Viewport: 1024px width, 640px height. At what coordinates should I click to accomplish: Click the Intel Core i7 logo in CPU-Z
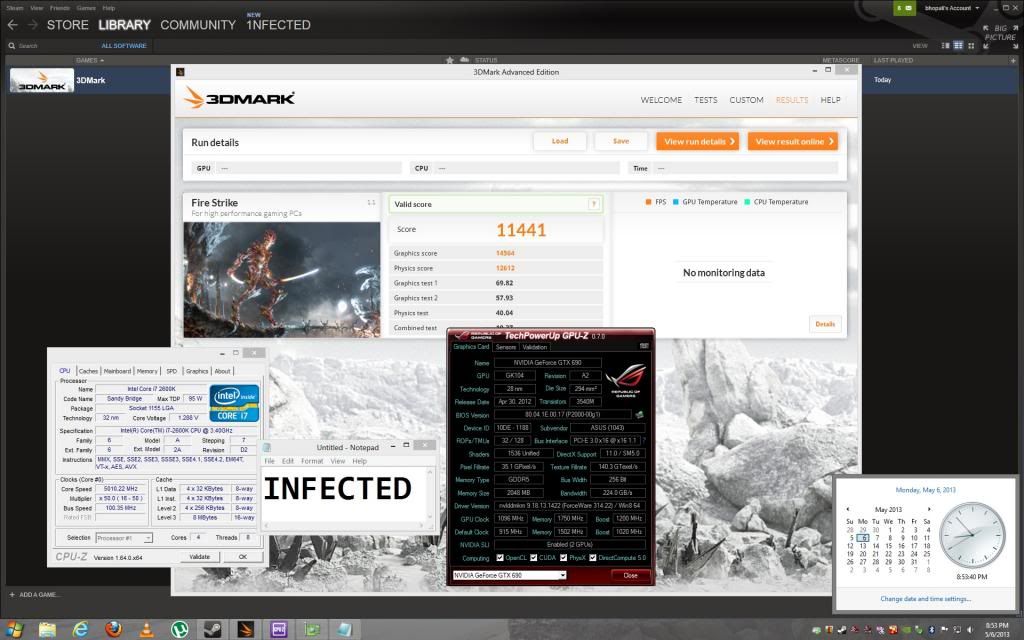coord(234,403)
